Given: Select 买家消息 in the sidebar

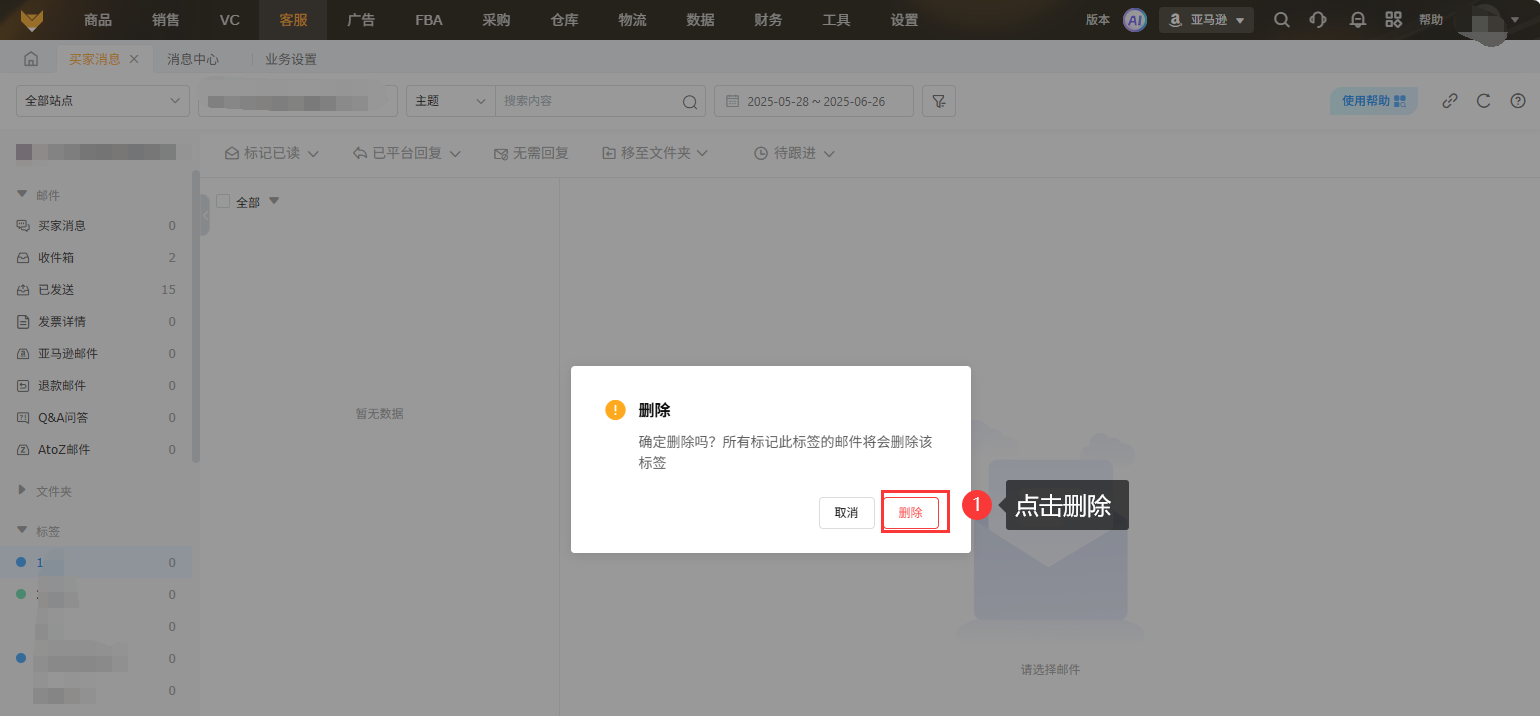Looking at the screenshot, I should click(x=96, y=226).
